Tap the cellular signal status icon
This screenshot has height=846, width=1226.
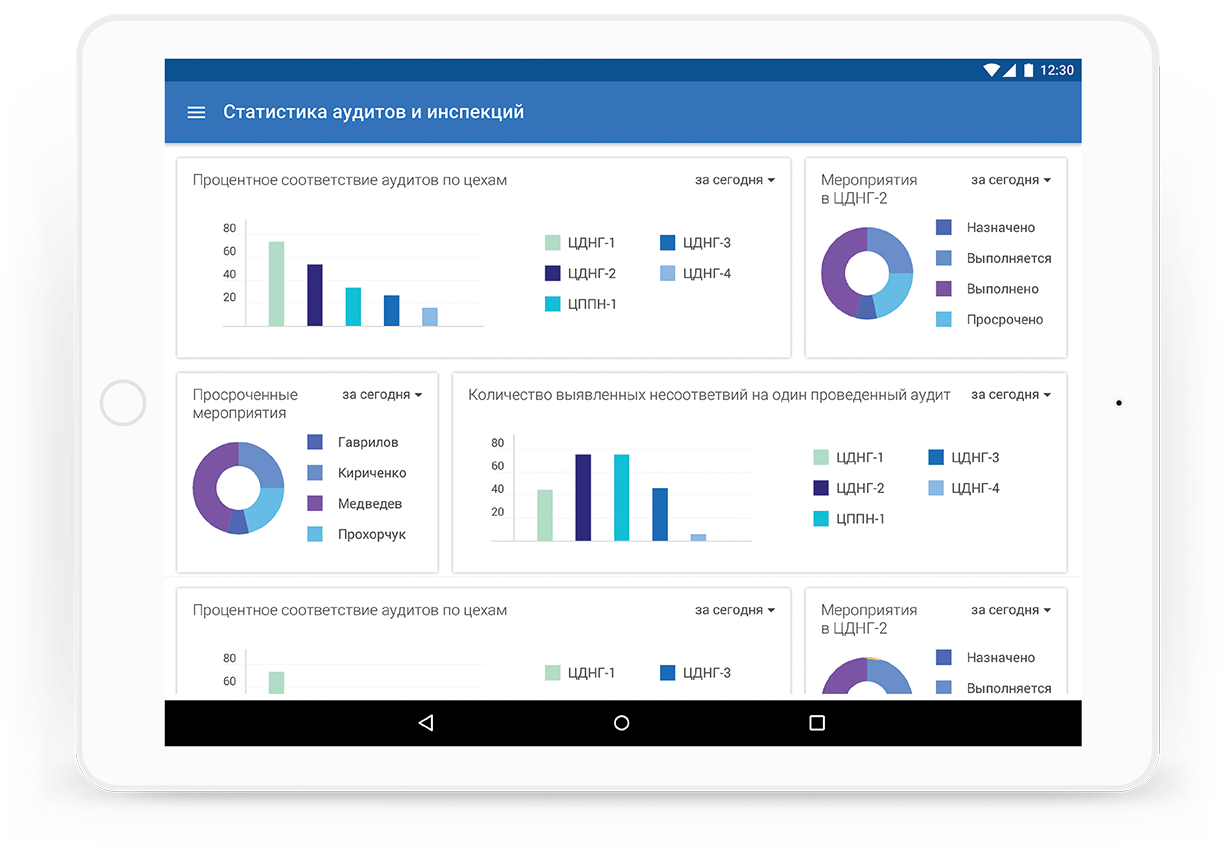1009,70
